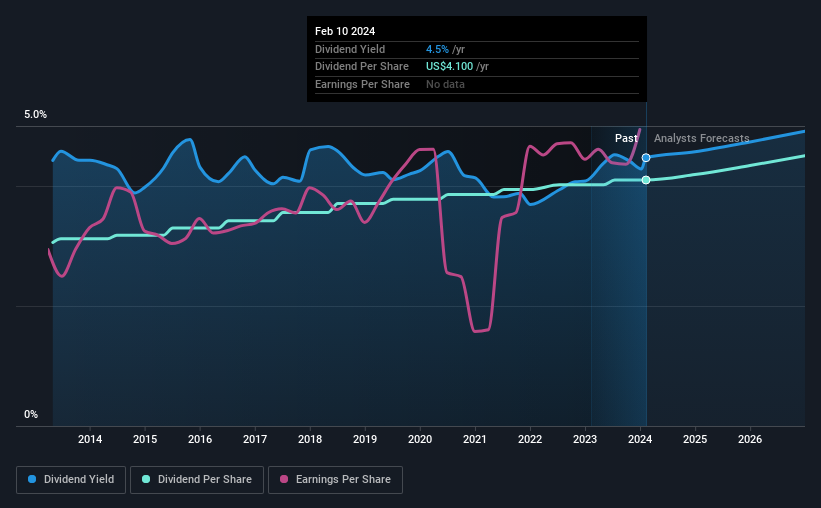821x508 pixels.
Task: Click the 2018 x-axis label
Action: 310,439
